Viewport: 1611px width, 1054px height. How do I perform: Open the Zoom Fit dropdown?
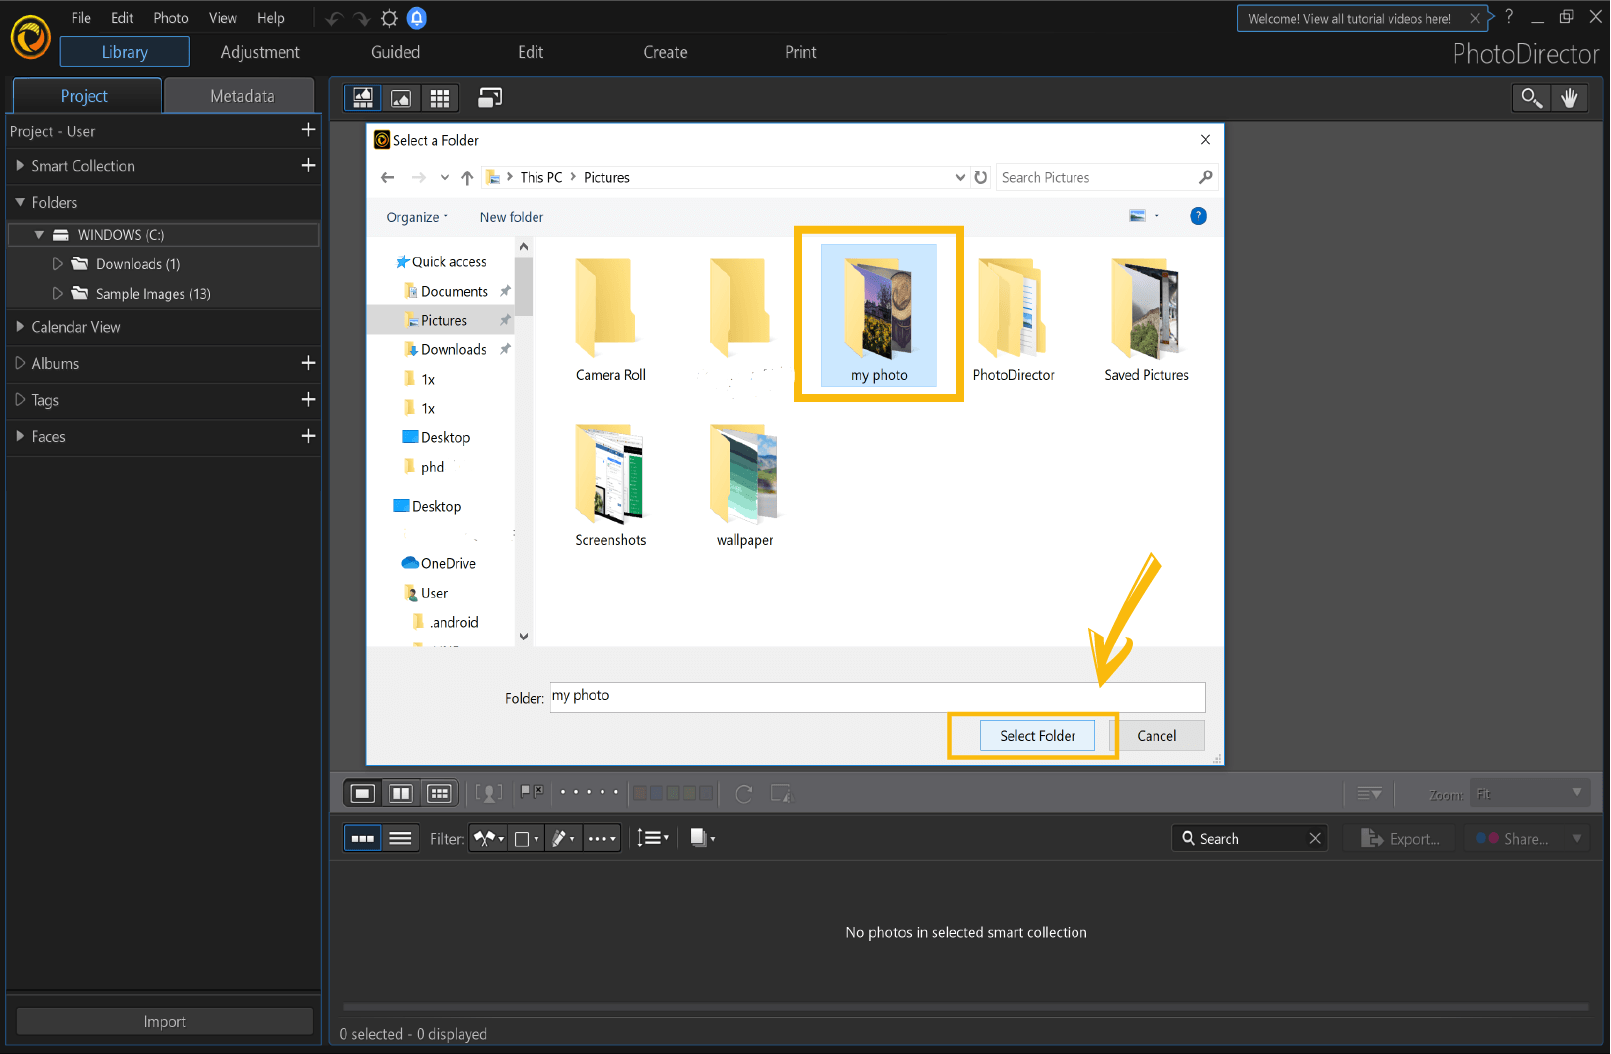[x=1529, y=792]
